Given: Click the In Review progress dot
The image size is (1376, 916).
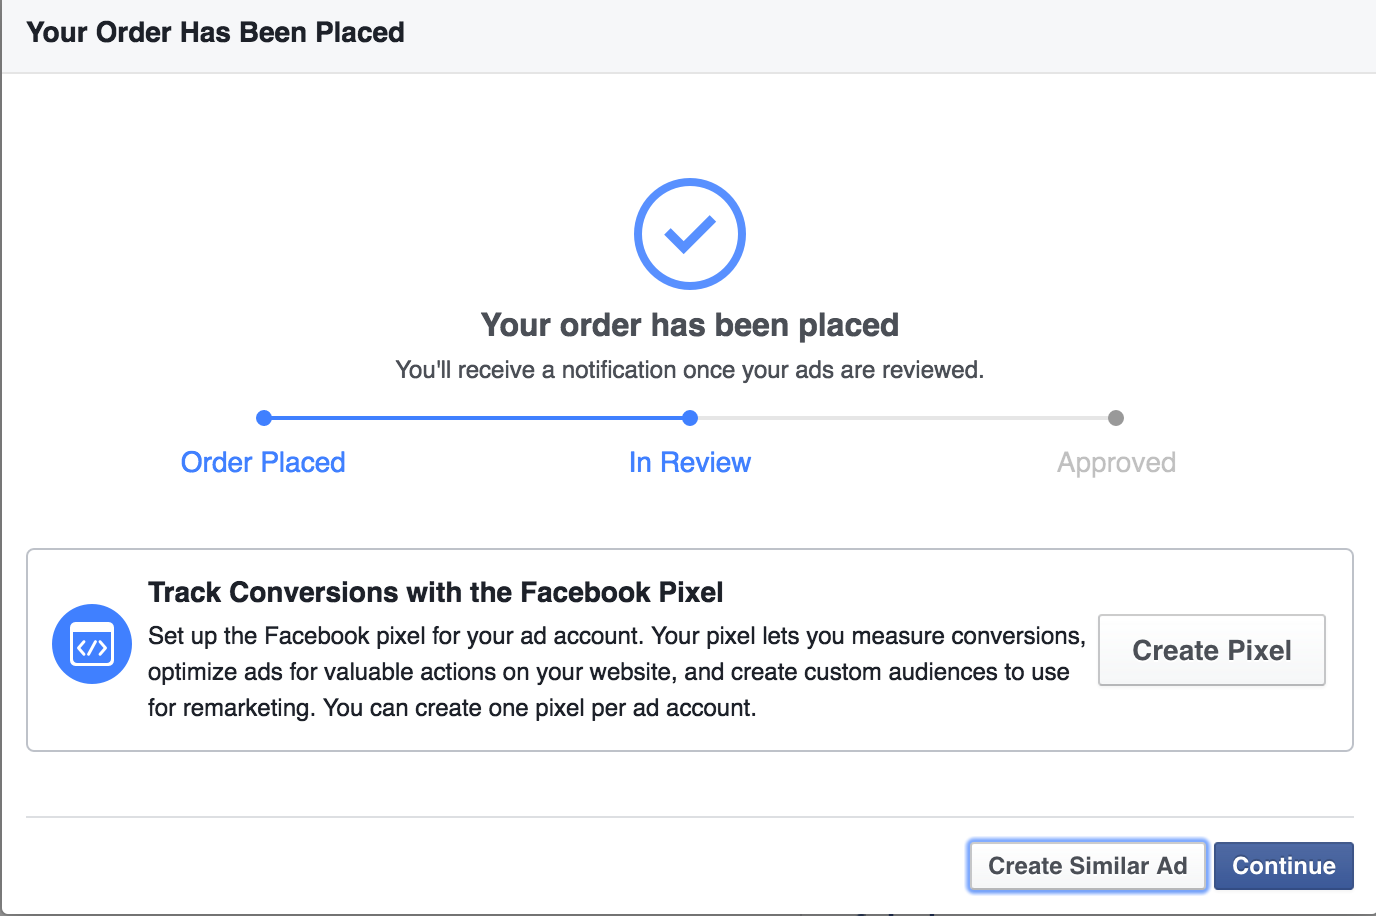Looking at the screenshot, I should (690, 418).
